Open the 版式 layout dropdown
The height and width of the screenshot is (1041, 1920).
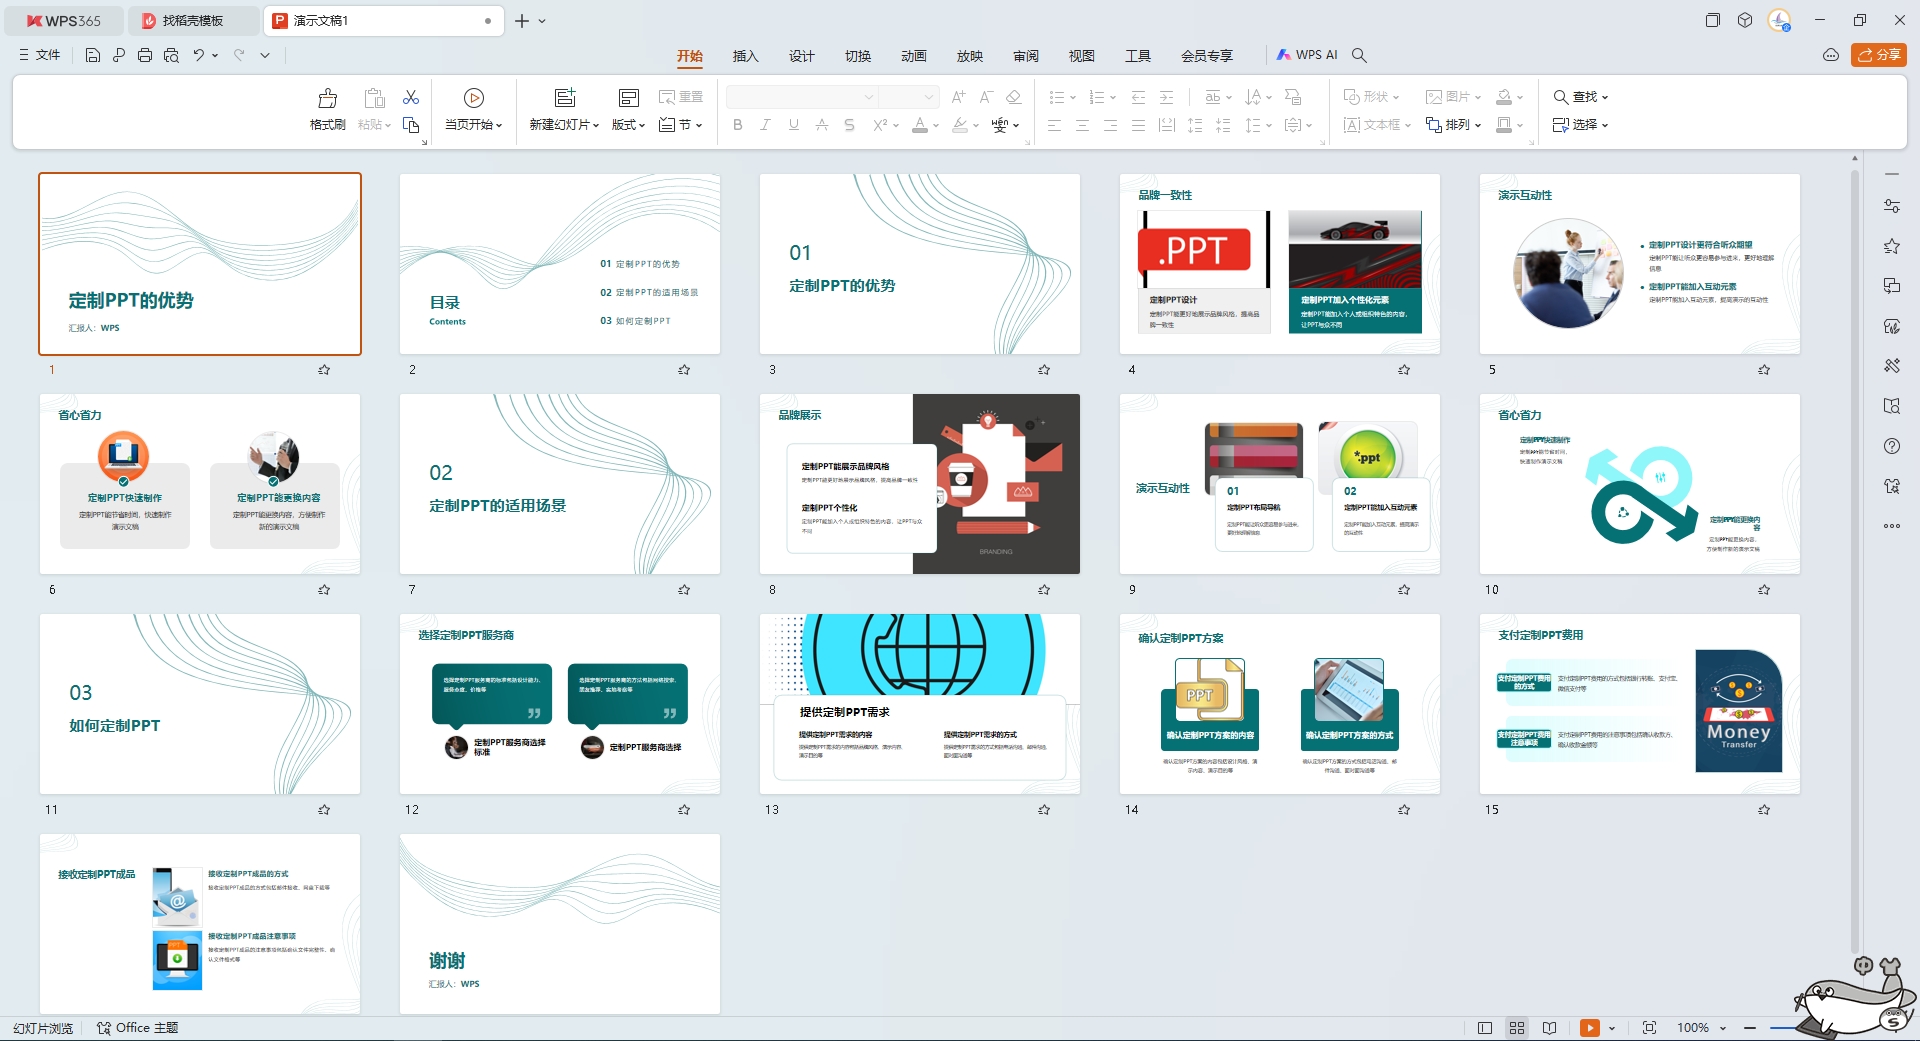pyautogui.click(x=628, y=125)
